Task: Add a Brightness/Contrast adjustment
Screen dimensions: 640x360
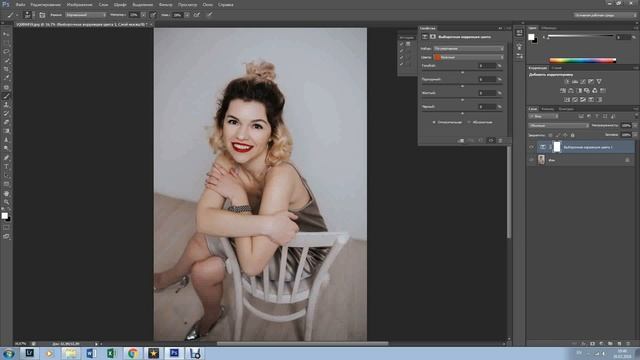Action: pyautogui.click(x=567, y=82)
